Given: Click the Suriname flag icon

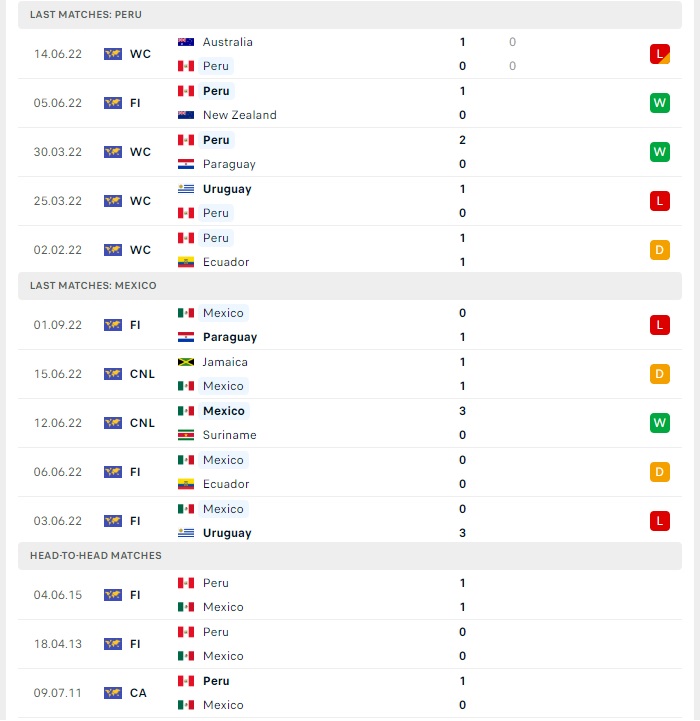Looking at the screenshot, I should tap(186, 435).
